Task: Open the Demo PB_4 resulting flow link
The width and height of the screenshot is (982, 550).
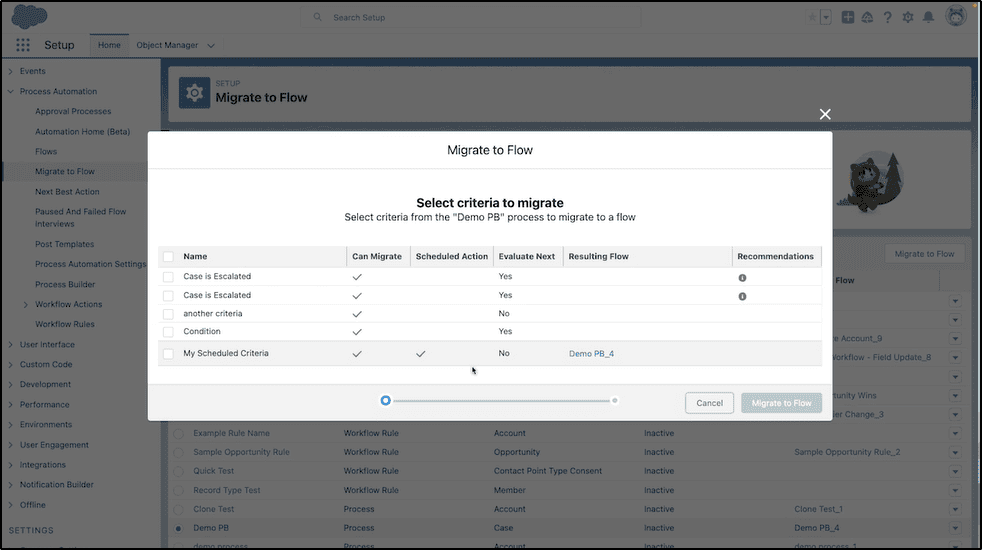Action: click(591, 354)
